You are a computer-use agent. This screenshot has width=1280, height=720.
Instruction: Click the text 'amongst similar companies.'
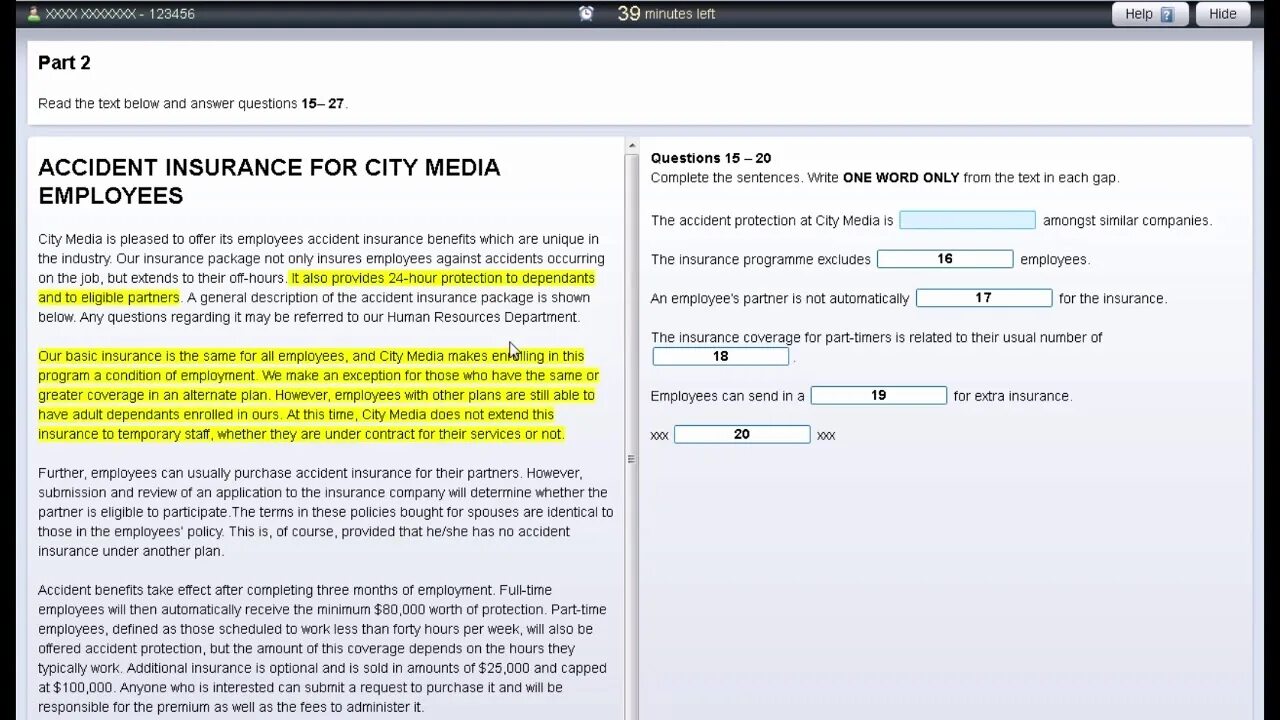tap(1127, 220)
